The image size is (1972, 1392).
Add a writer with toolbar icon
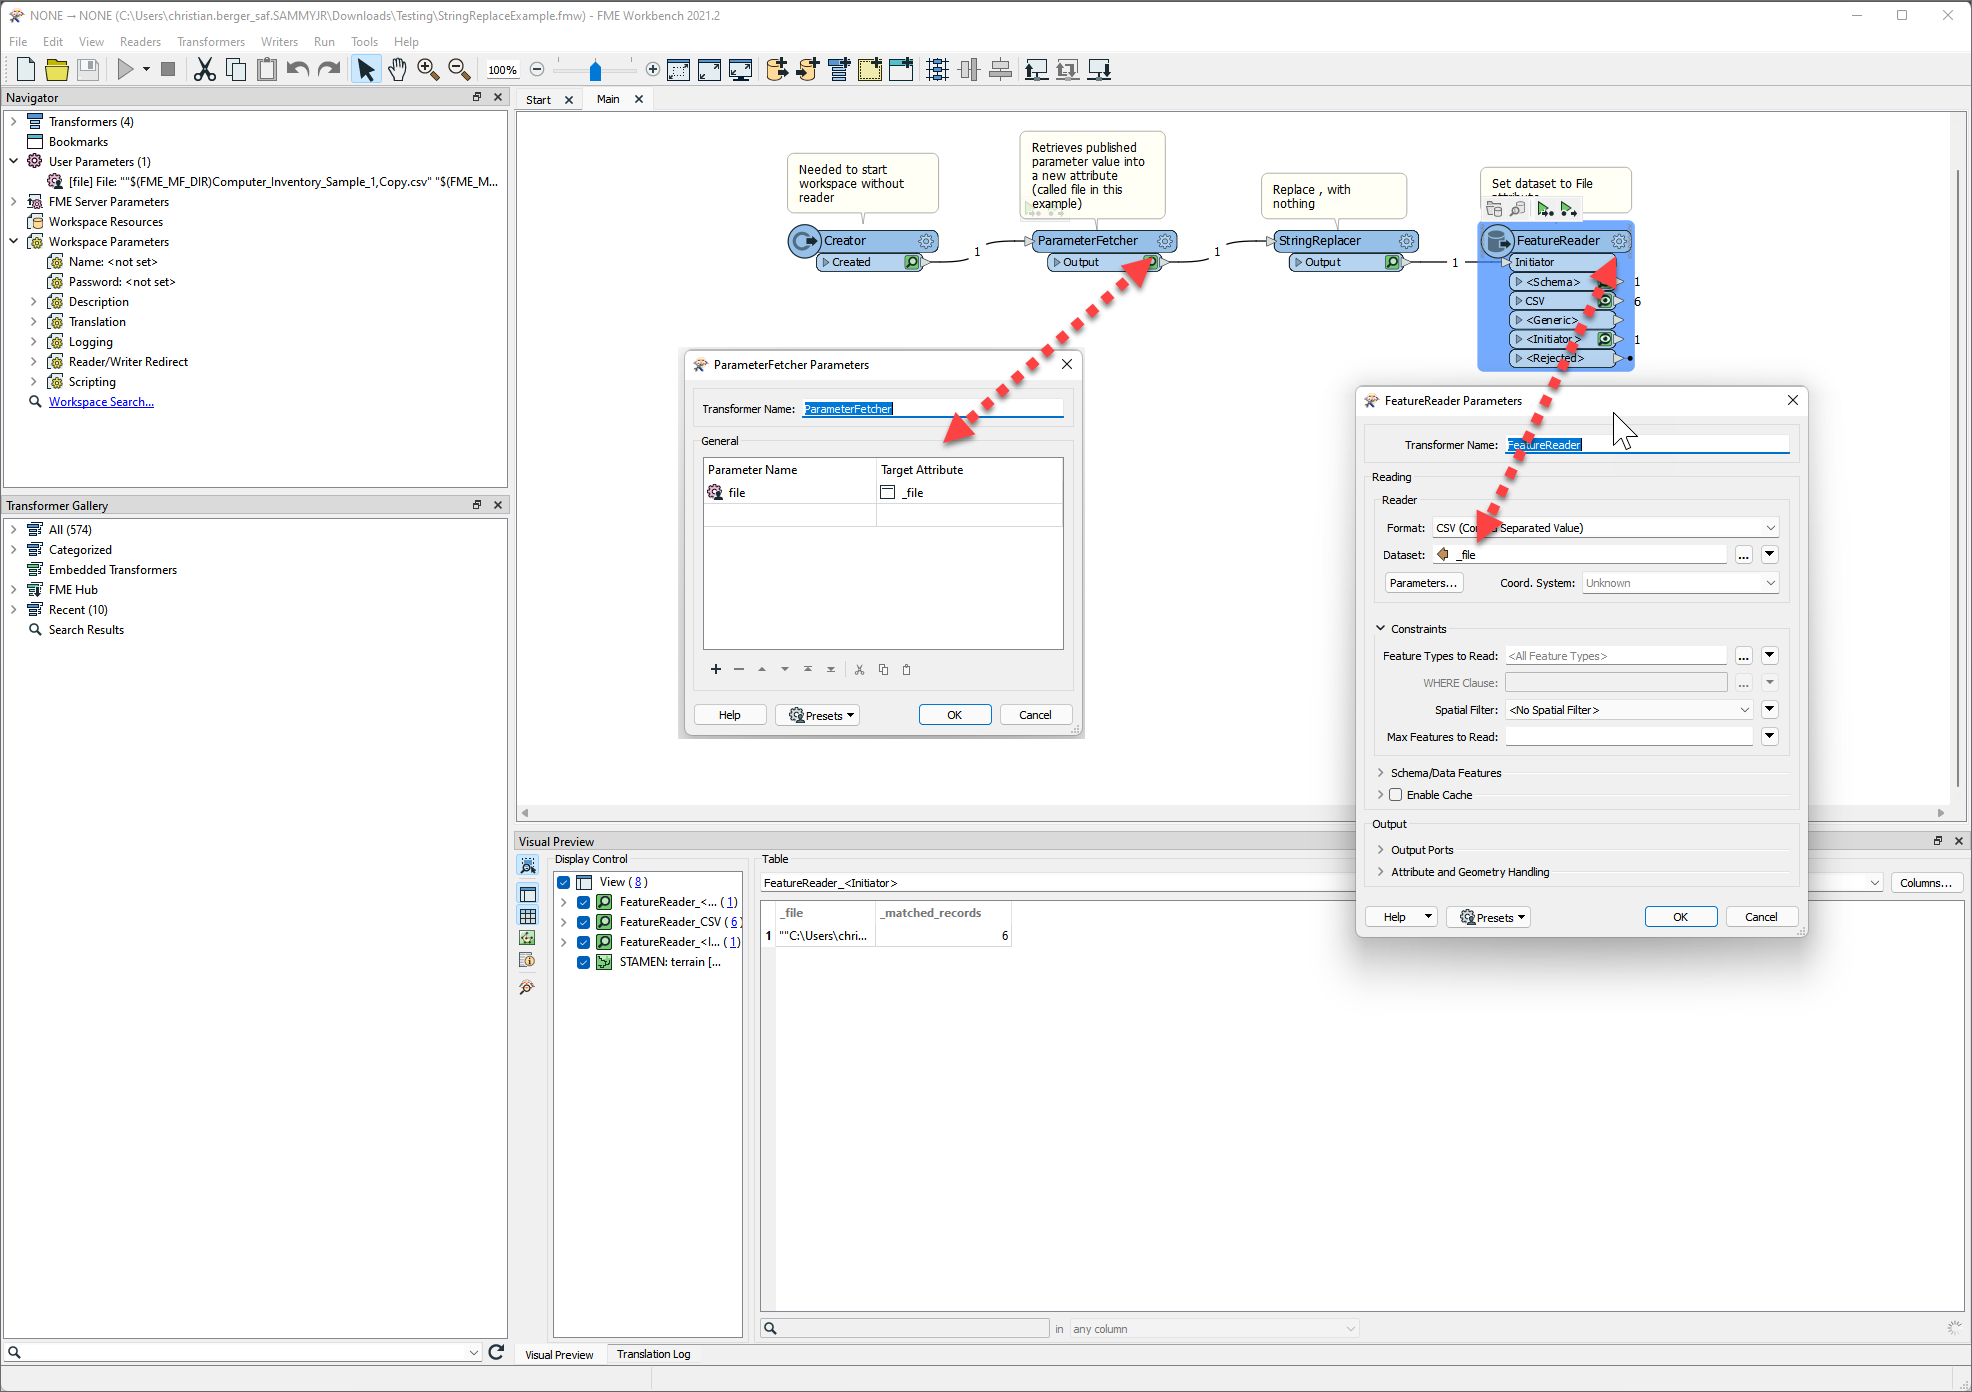[x=808, y=69]
